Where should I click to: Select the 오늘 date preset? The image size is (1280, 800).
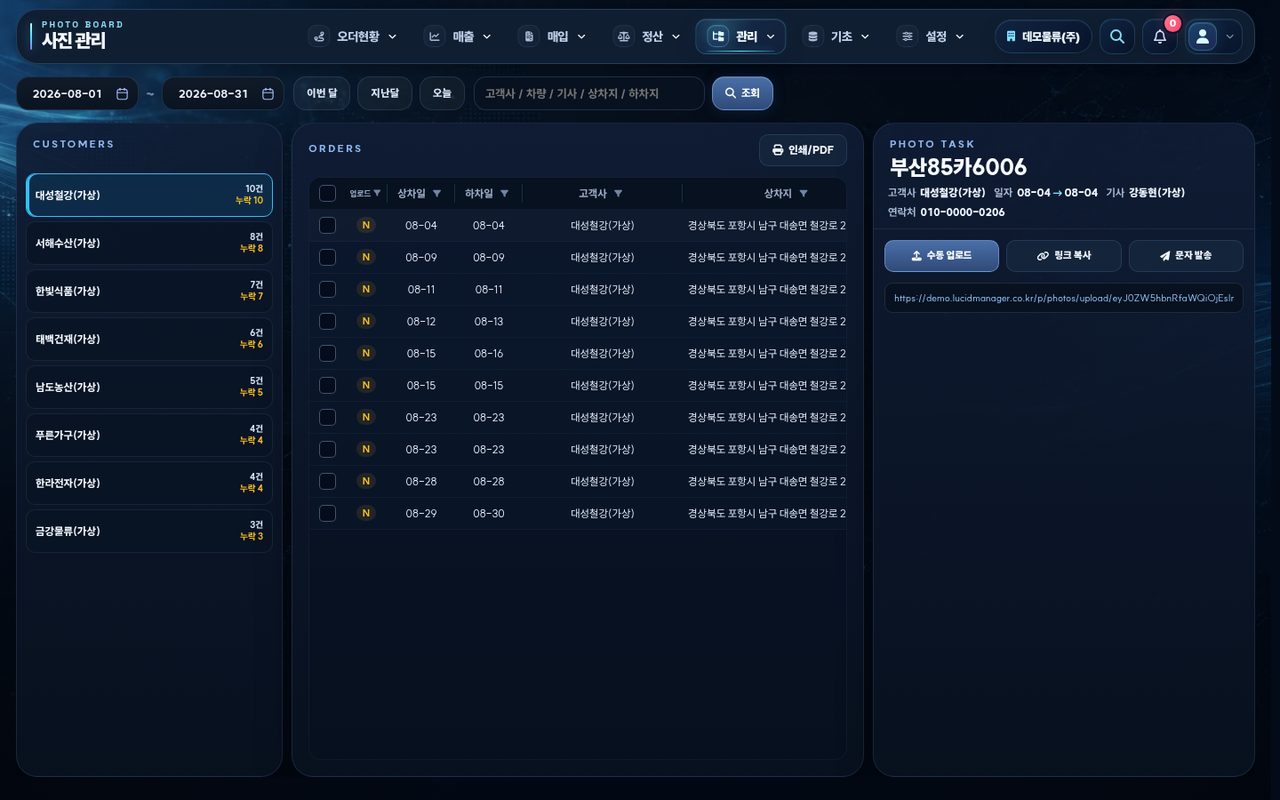pos(442,93)
